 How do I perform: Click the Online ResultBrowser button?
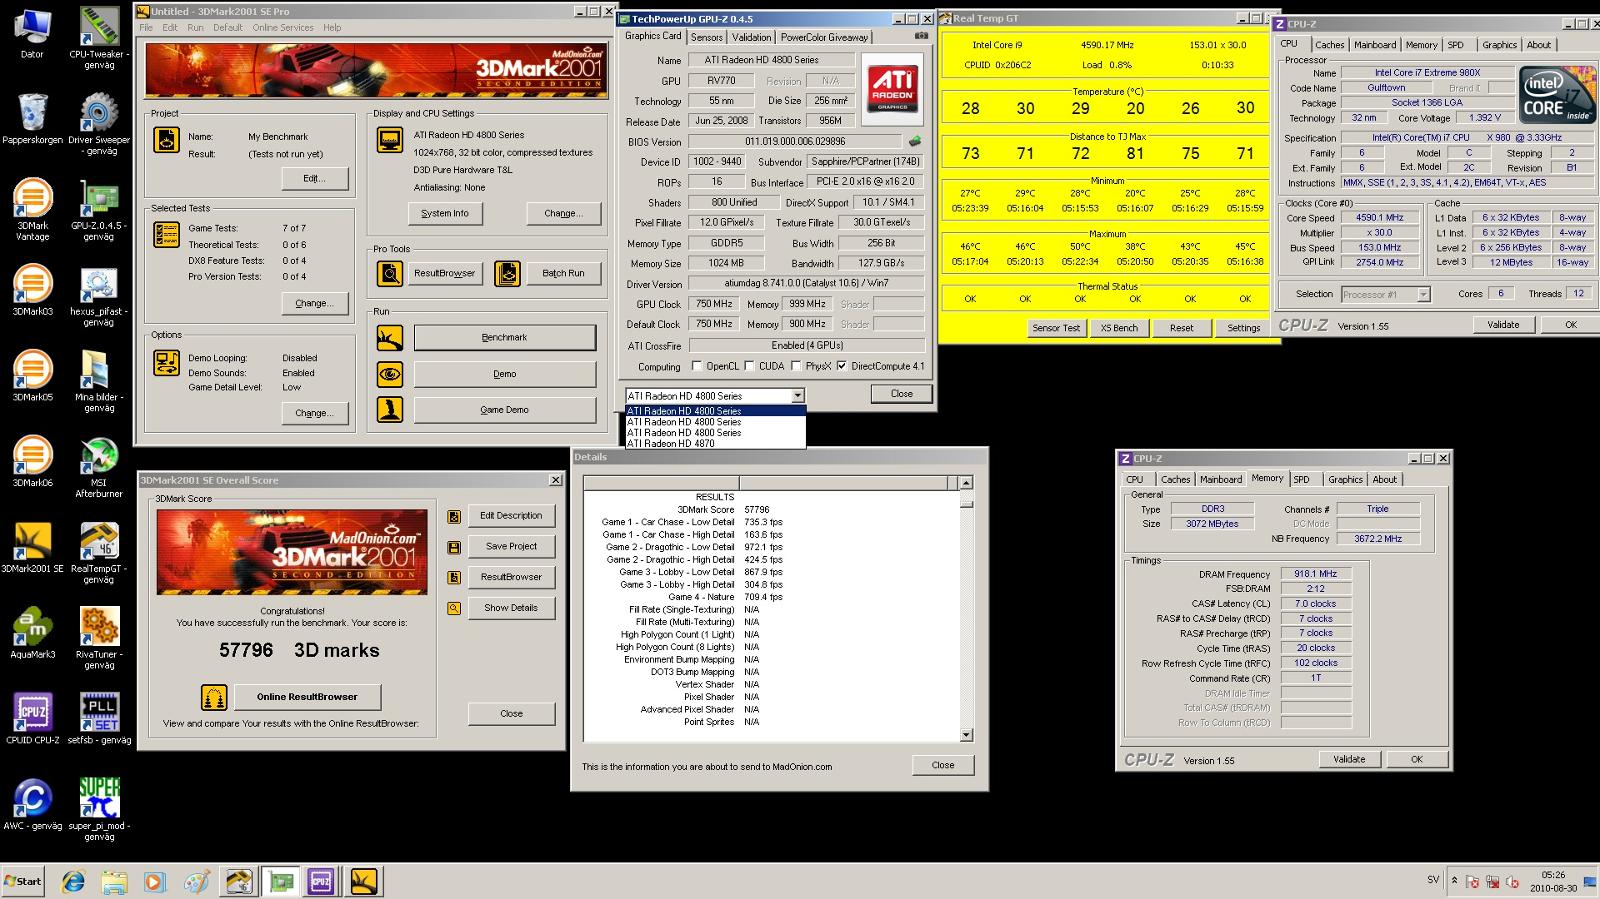307,697
